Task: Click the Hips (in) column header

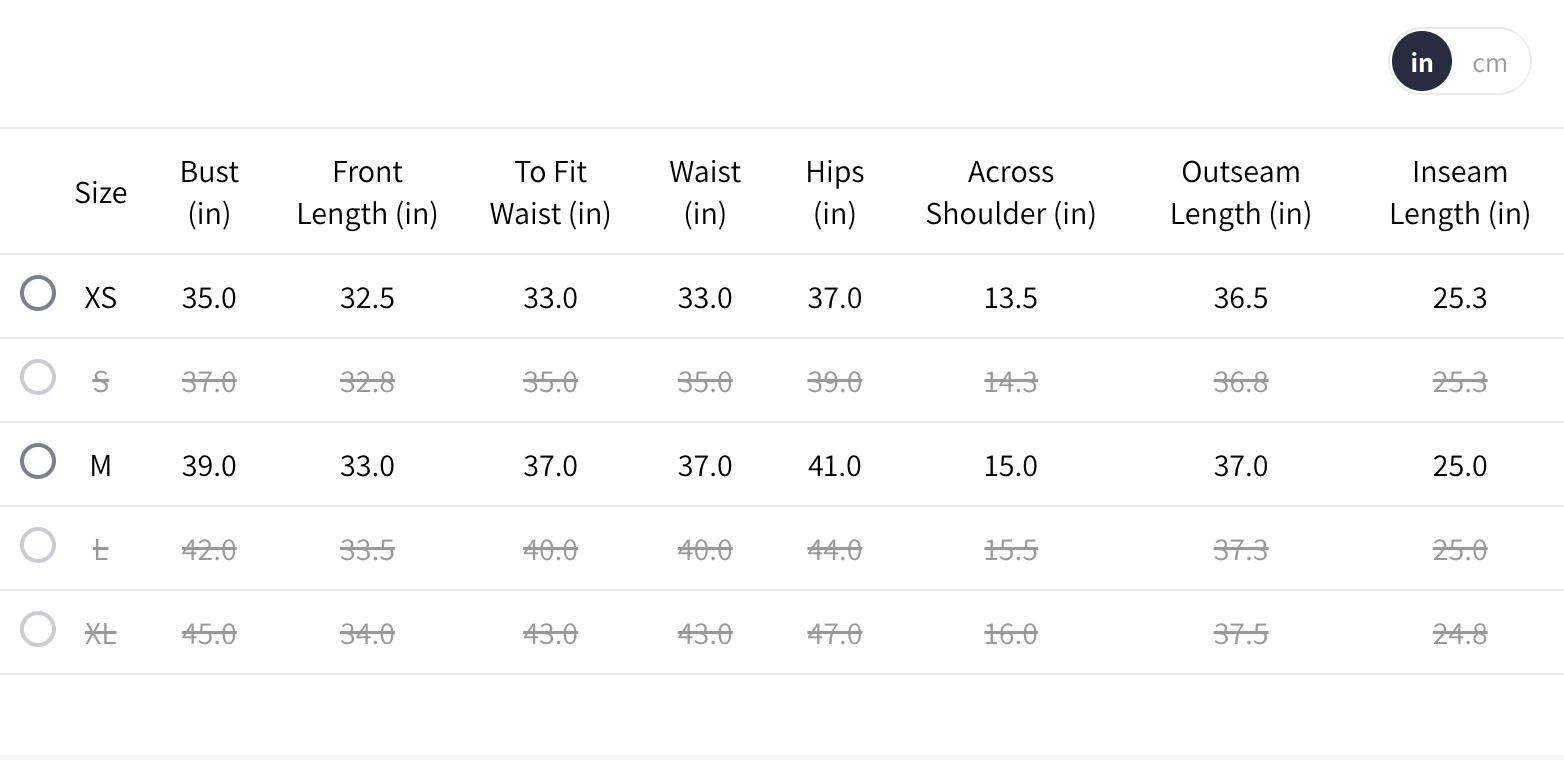Action: [834, 192]
